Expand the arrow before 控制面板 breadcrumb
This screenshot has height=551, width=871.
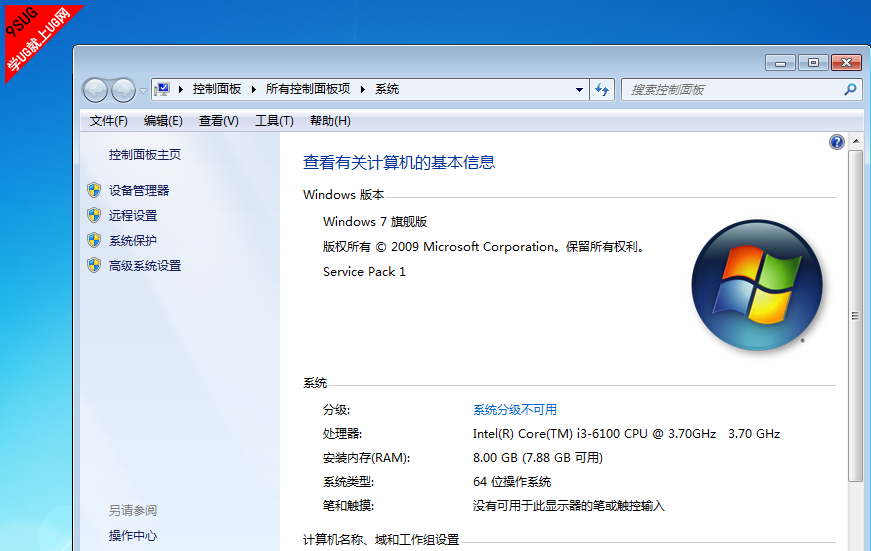(x=181, y=89)
